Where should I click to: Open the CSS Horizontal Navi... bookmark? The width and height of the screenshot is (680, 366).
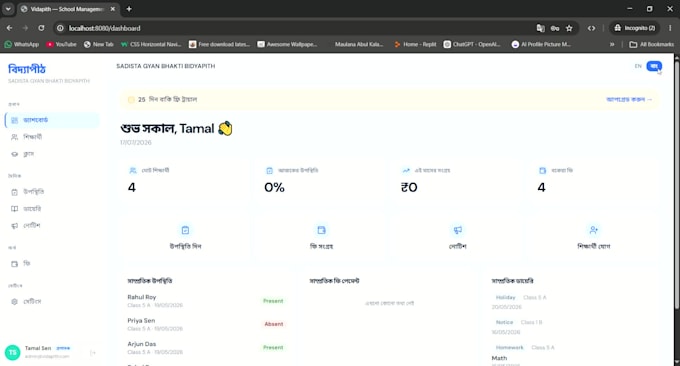pos(151,44)
